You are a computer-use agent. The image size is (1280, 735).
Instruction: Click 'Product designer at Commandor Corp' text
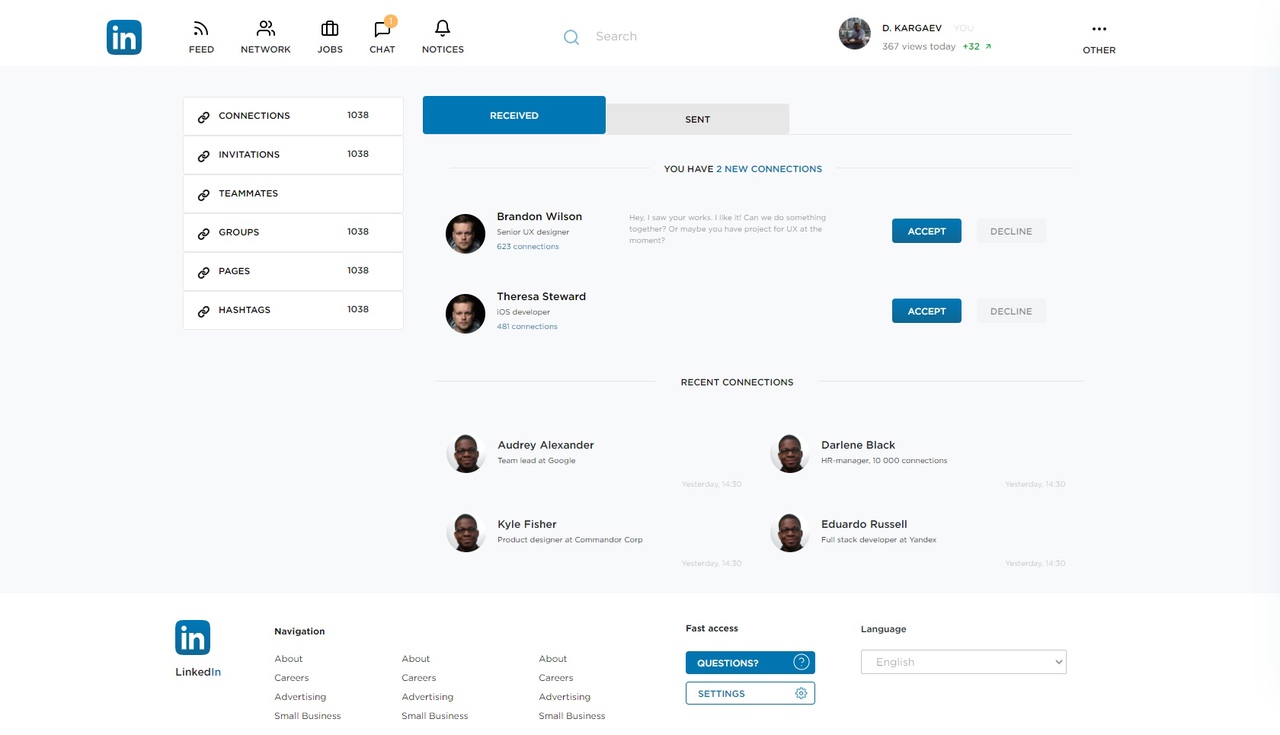coord(570,540)
